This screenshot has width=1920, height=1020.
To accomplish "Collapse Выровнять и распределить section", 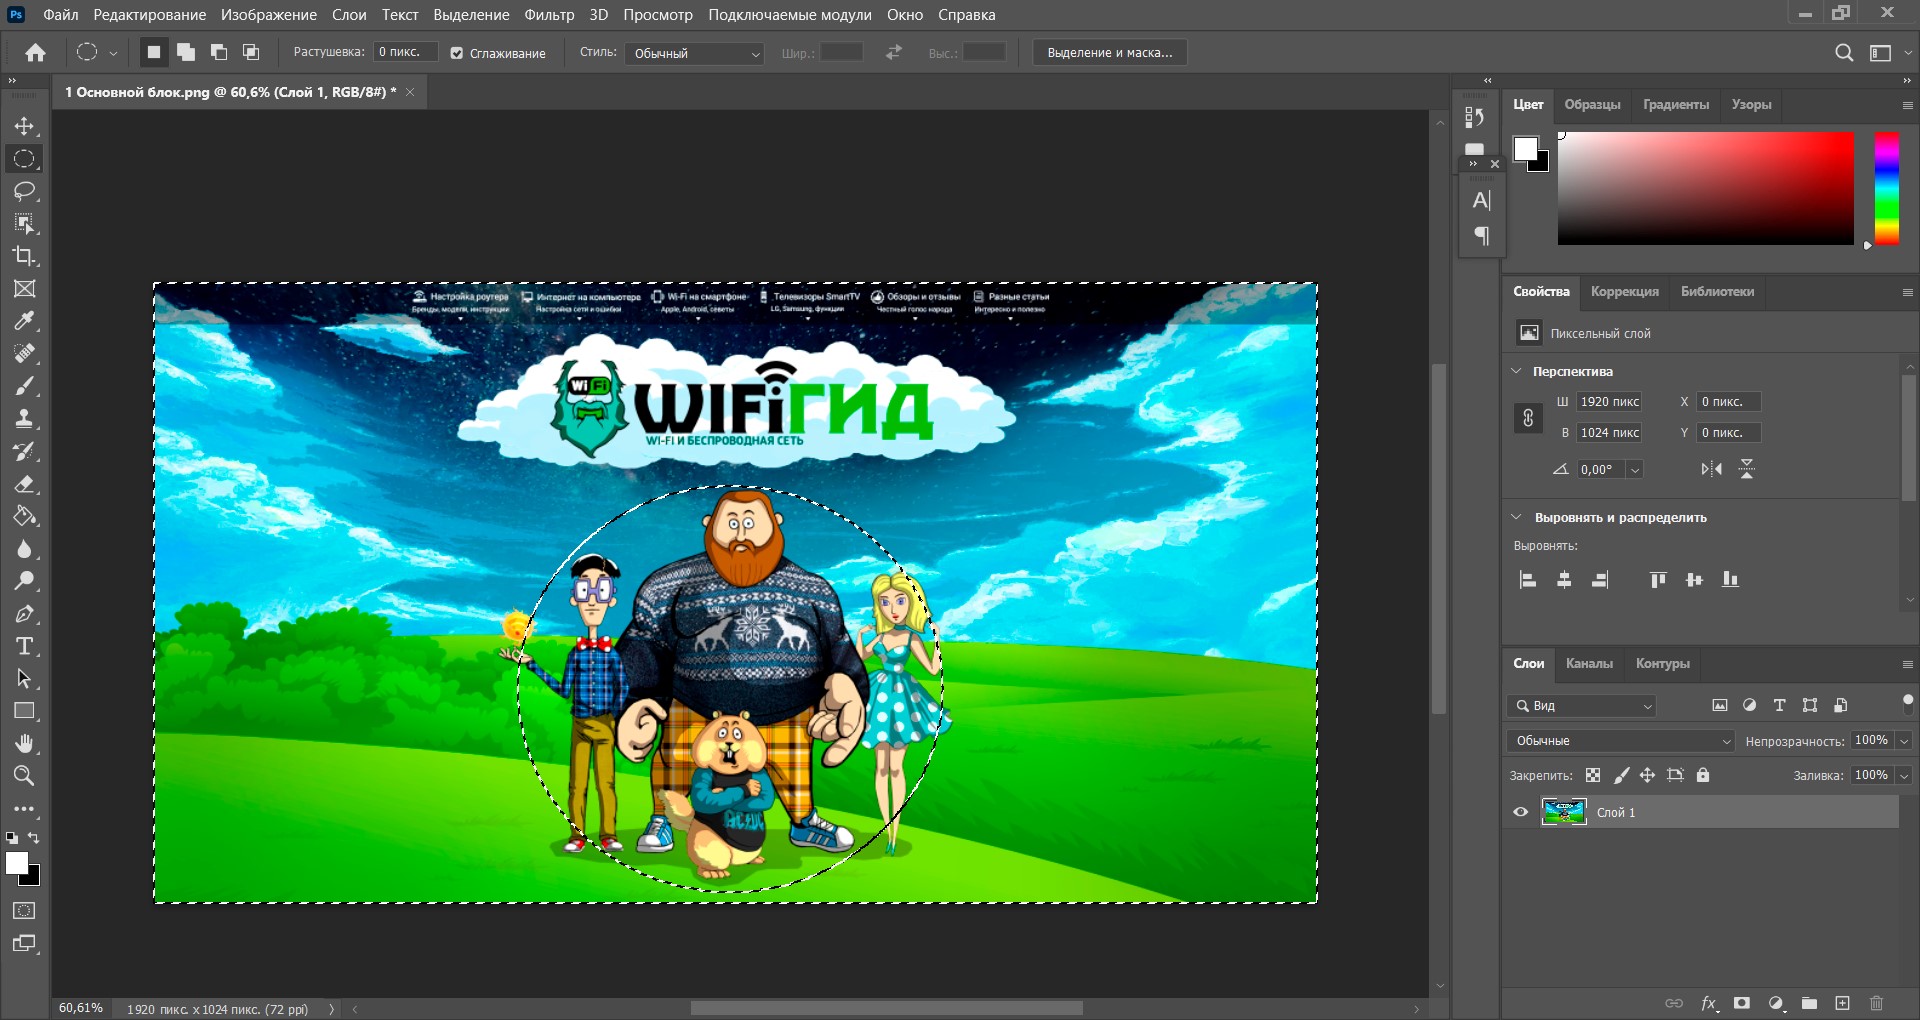I will click(1516, 517).
